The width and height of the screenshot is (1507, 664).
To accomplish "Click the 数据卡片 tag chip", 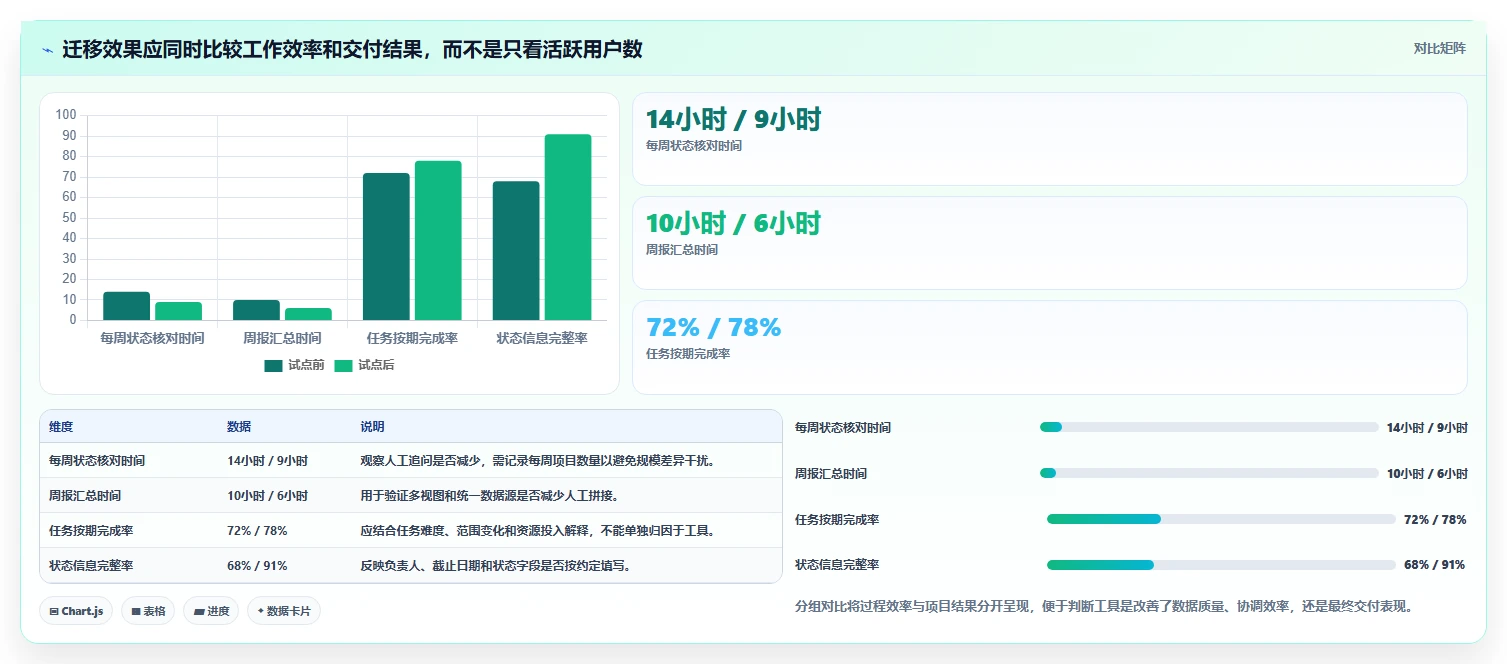I will (284, 611).
